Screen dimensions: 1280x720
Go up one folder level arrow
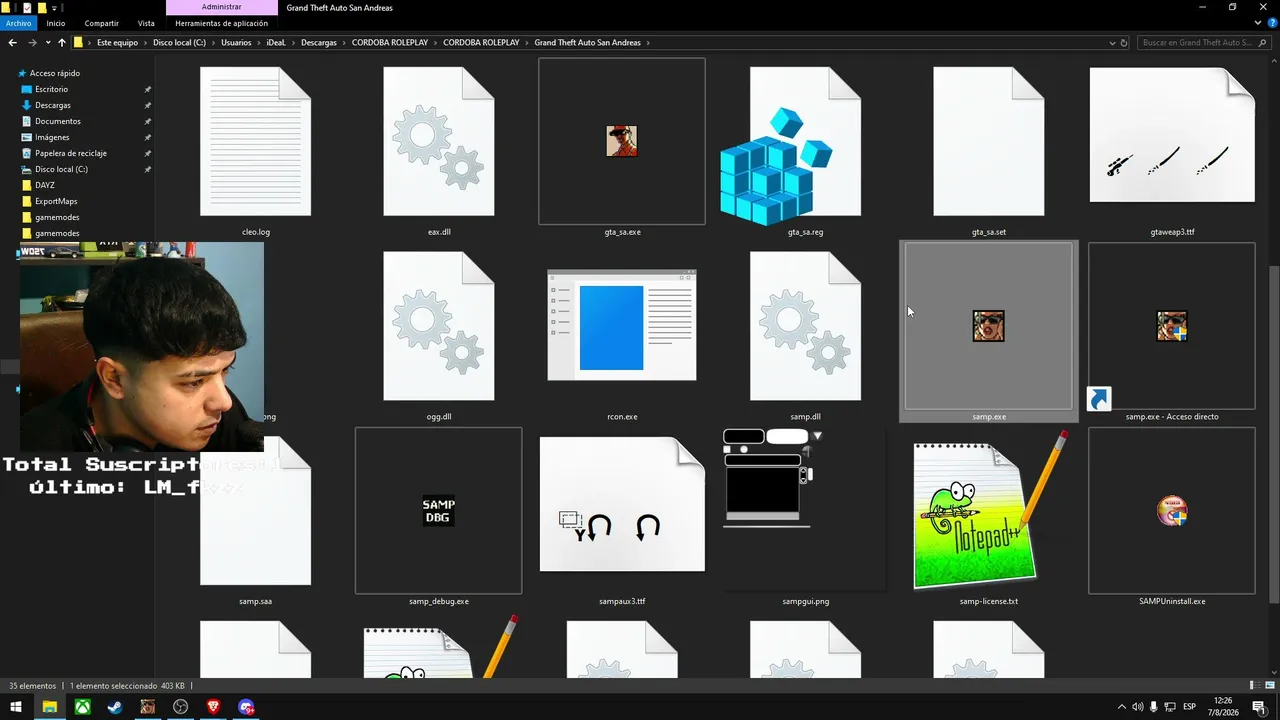(62, 43)
